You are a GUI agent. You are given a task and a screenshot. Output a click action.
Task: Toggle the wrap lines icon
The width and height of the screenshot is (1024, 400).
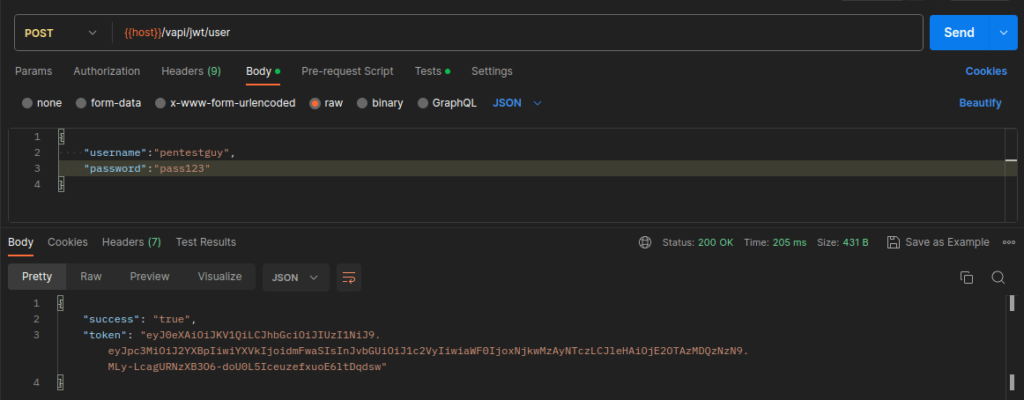coord(349,278)
